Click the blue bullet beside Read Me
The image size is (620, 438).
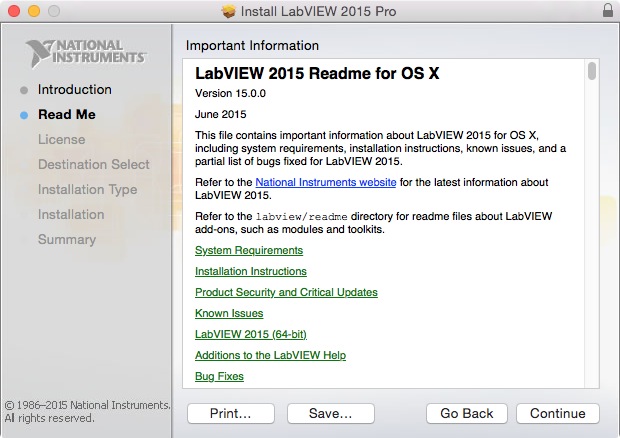pyautogui.click(x=24, y=115)
